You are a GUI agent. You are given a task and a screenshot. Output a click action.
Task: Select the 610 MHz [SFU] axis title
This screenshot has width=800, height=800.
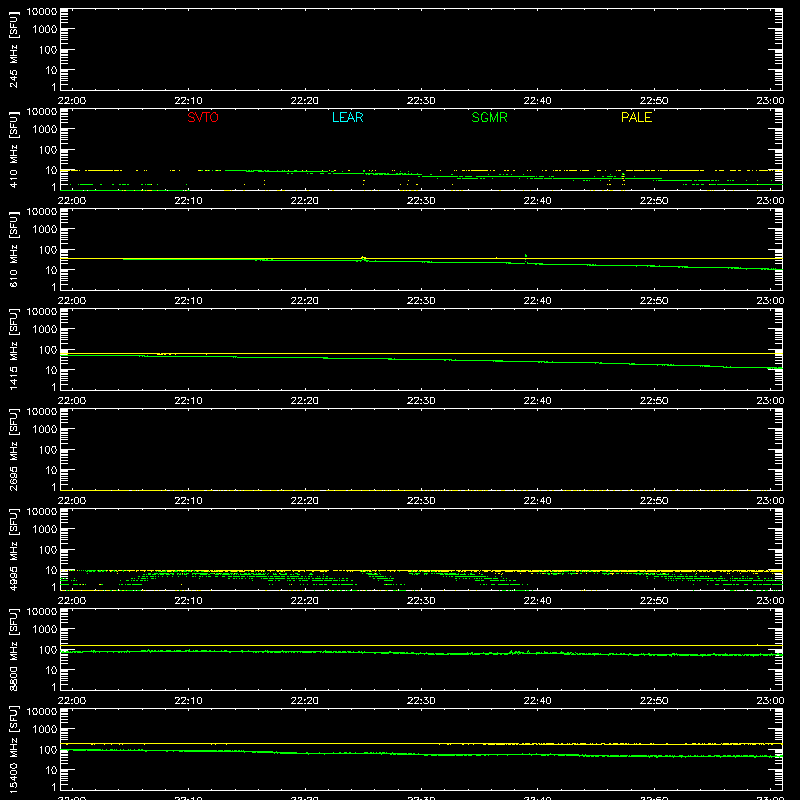13,250
